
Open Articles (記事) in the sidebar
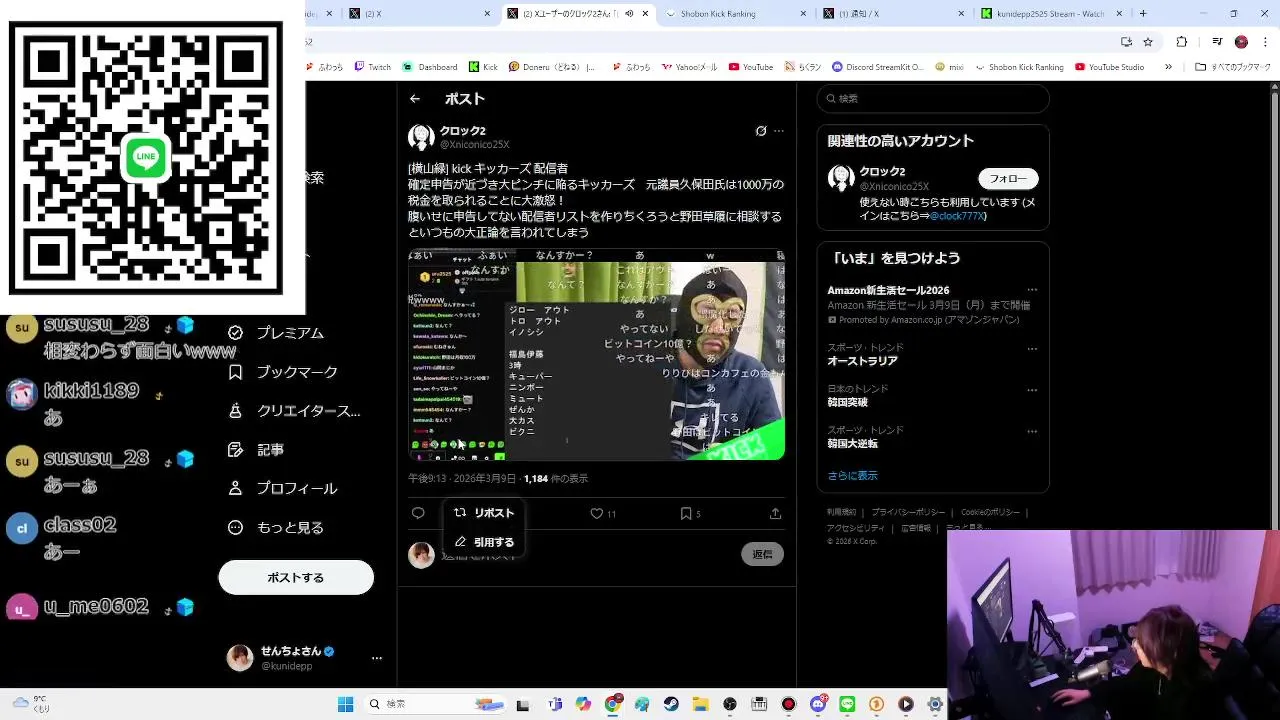pos(256,450)
